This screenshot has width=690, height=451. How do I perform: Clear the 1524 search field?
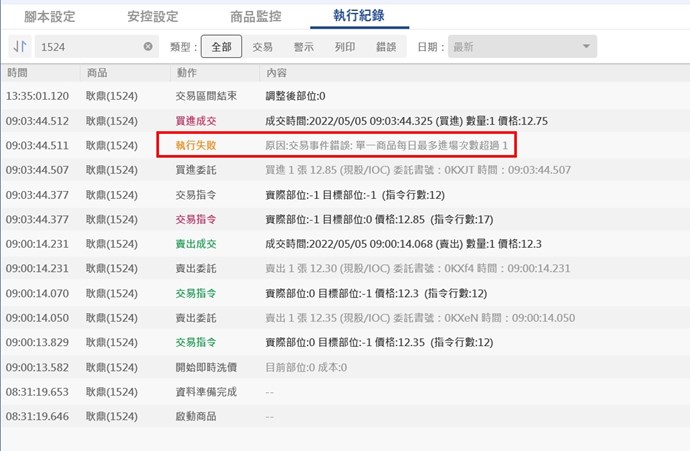(x=148, y=47)
